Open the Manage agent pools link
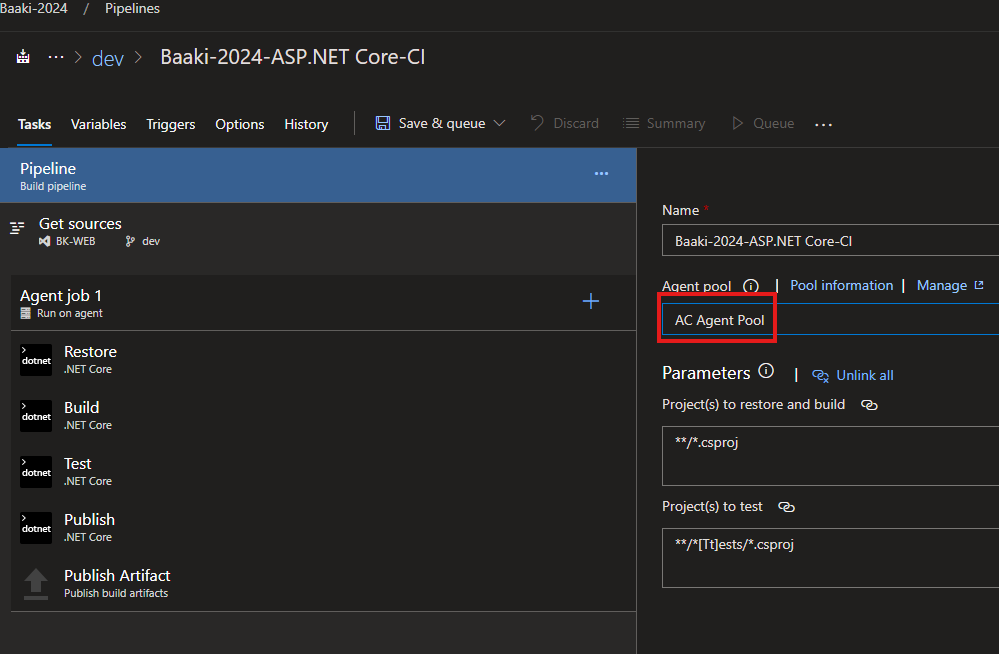 pos(942,286)
